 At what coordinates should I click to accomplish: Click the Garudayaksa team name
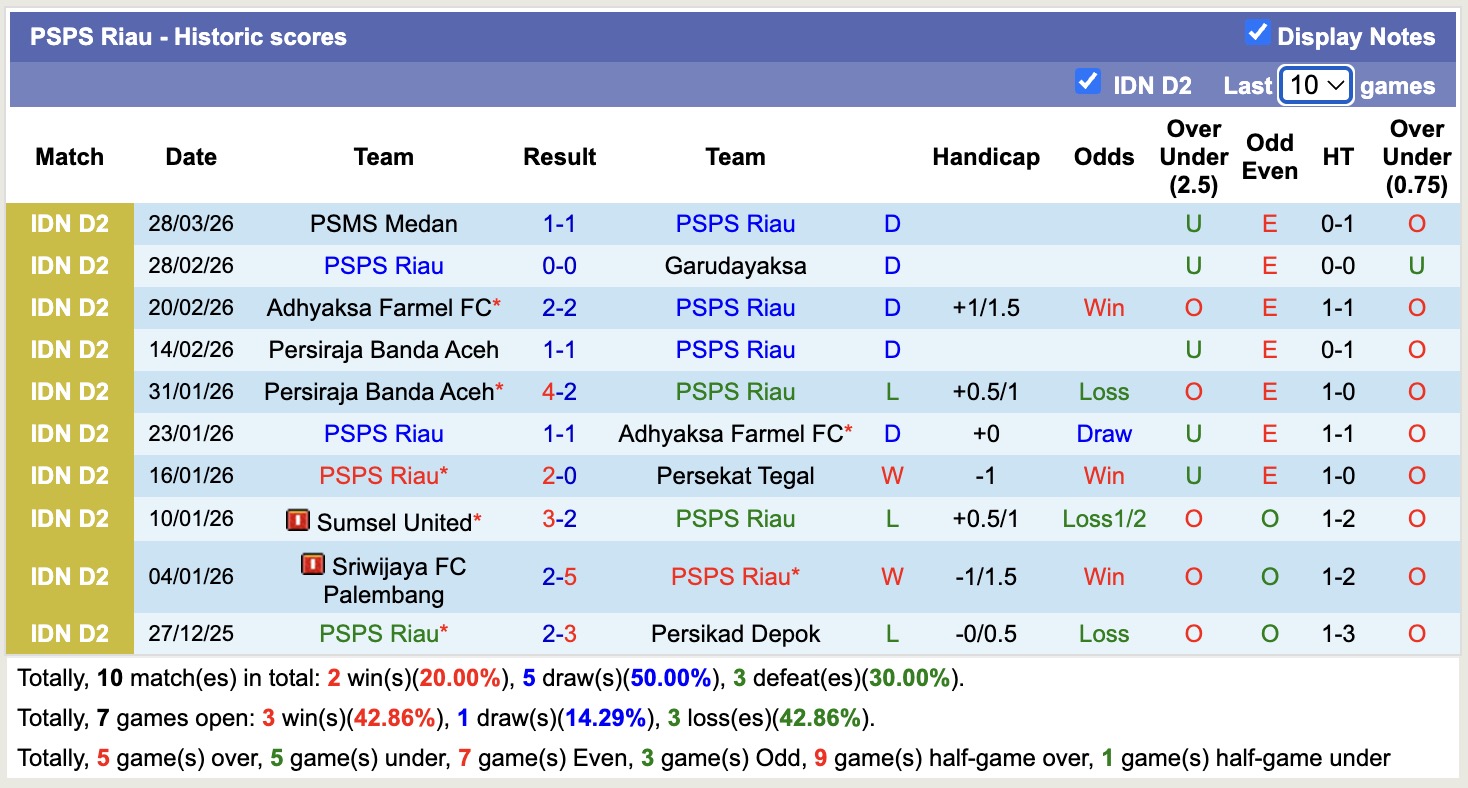tap(735, 266)
